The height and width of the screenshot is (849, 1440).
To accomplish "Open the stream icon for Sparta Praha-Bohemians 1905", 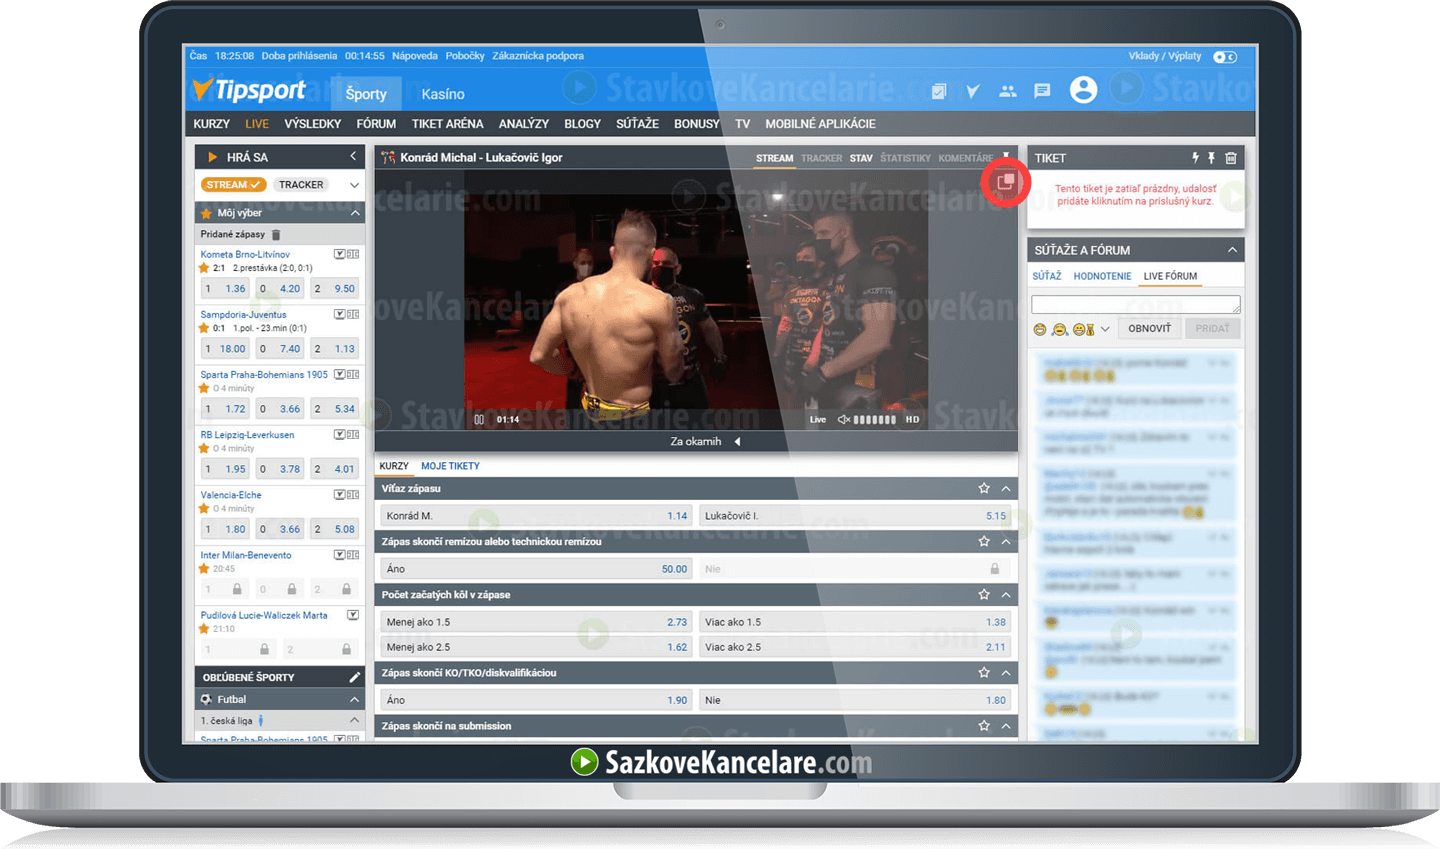I will pyautogui.click(x=340, y=375).
